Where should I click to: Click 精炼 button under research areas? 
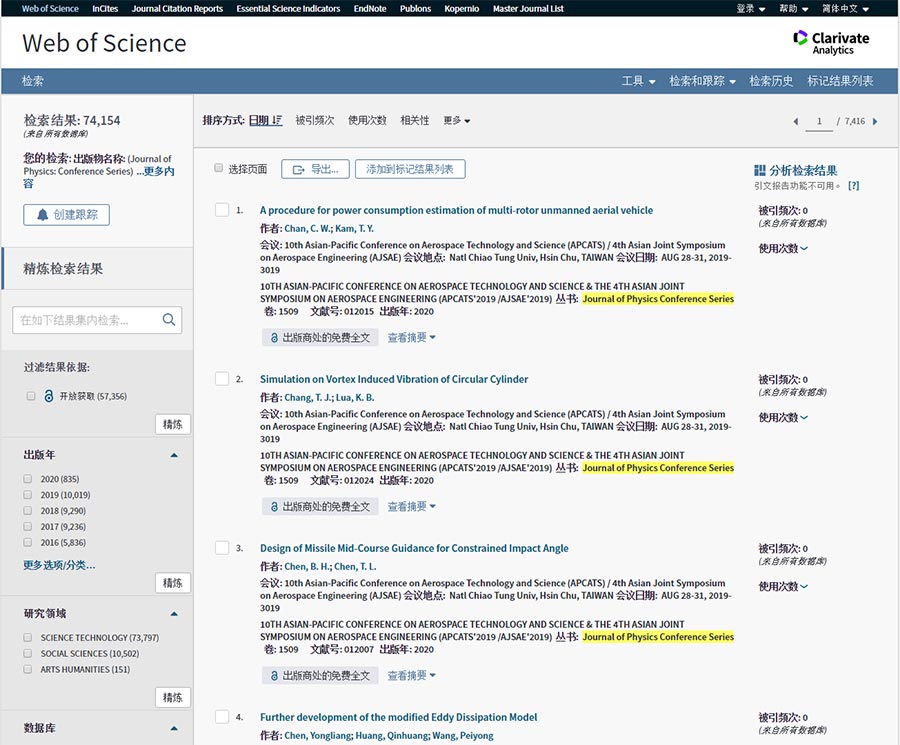pos(173,697)
